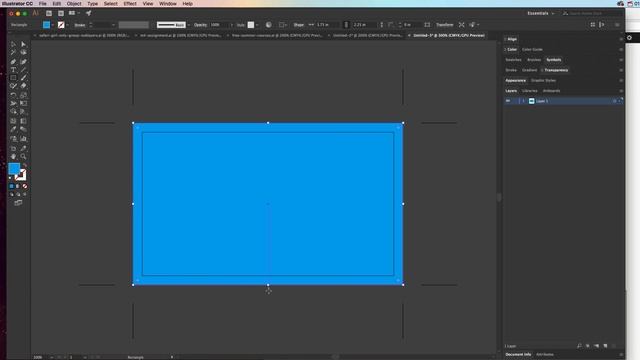The image size is (640, 360).
Task: Select the Symbol Sprayer tool
Action: coord(13,139)
